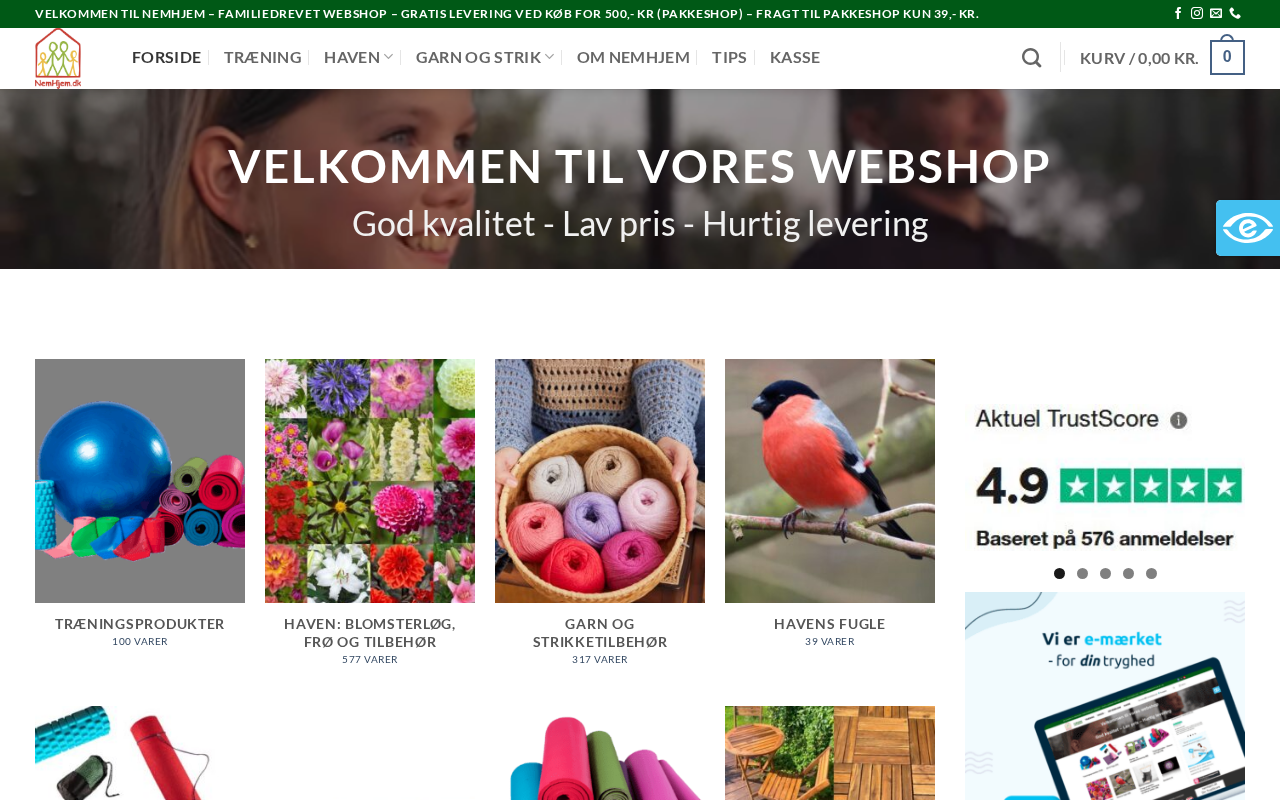This screenshot has width=1280, height=800.
Task: Select the third slider dot
Action: pos(1106,574)
